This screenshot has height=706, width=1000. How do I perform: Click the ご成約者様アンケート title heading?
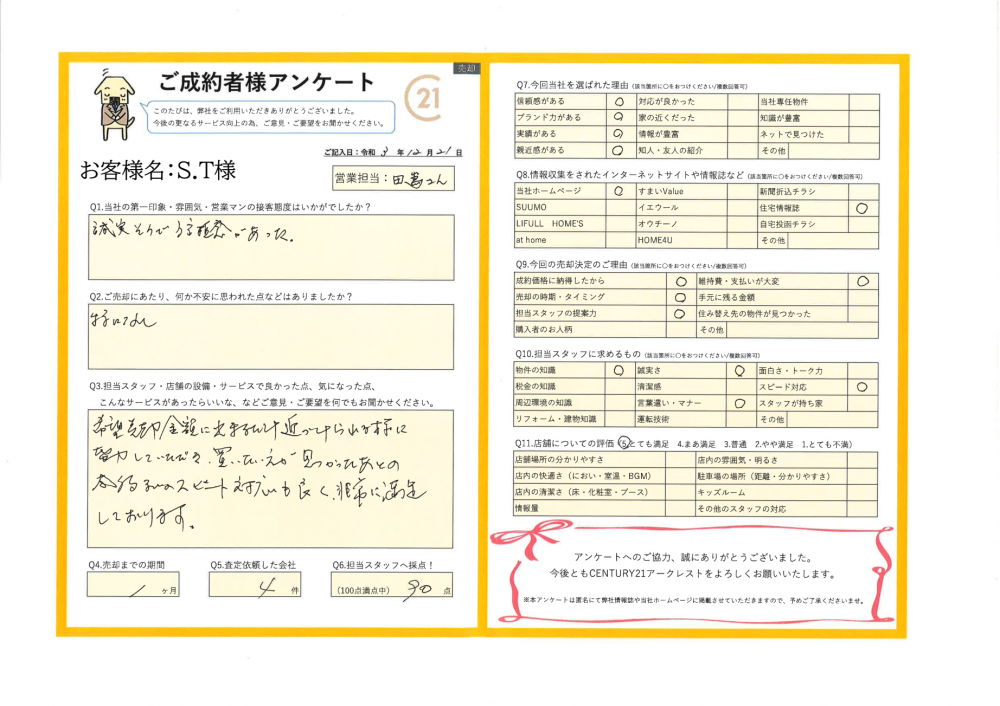click(267, 82)
